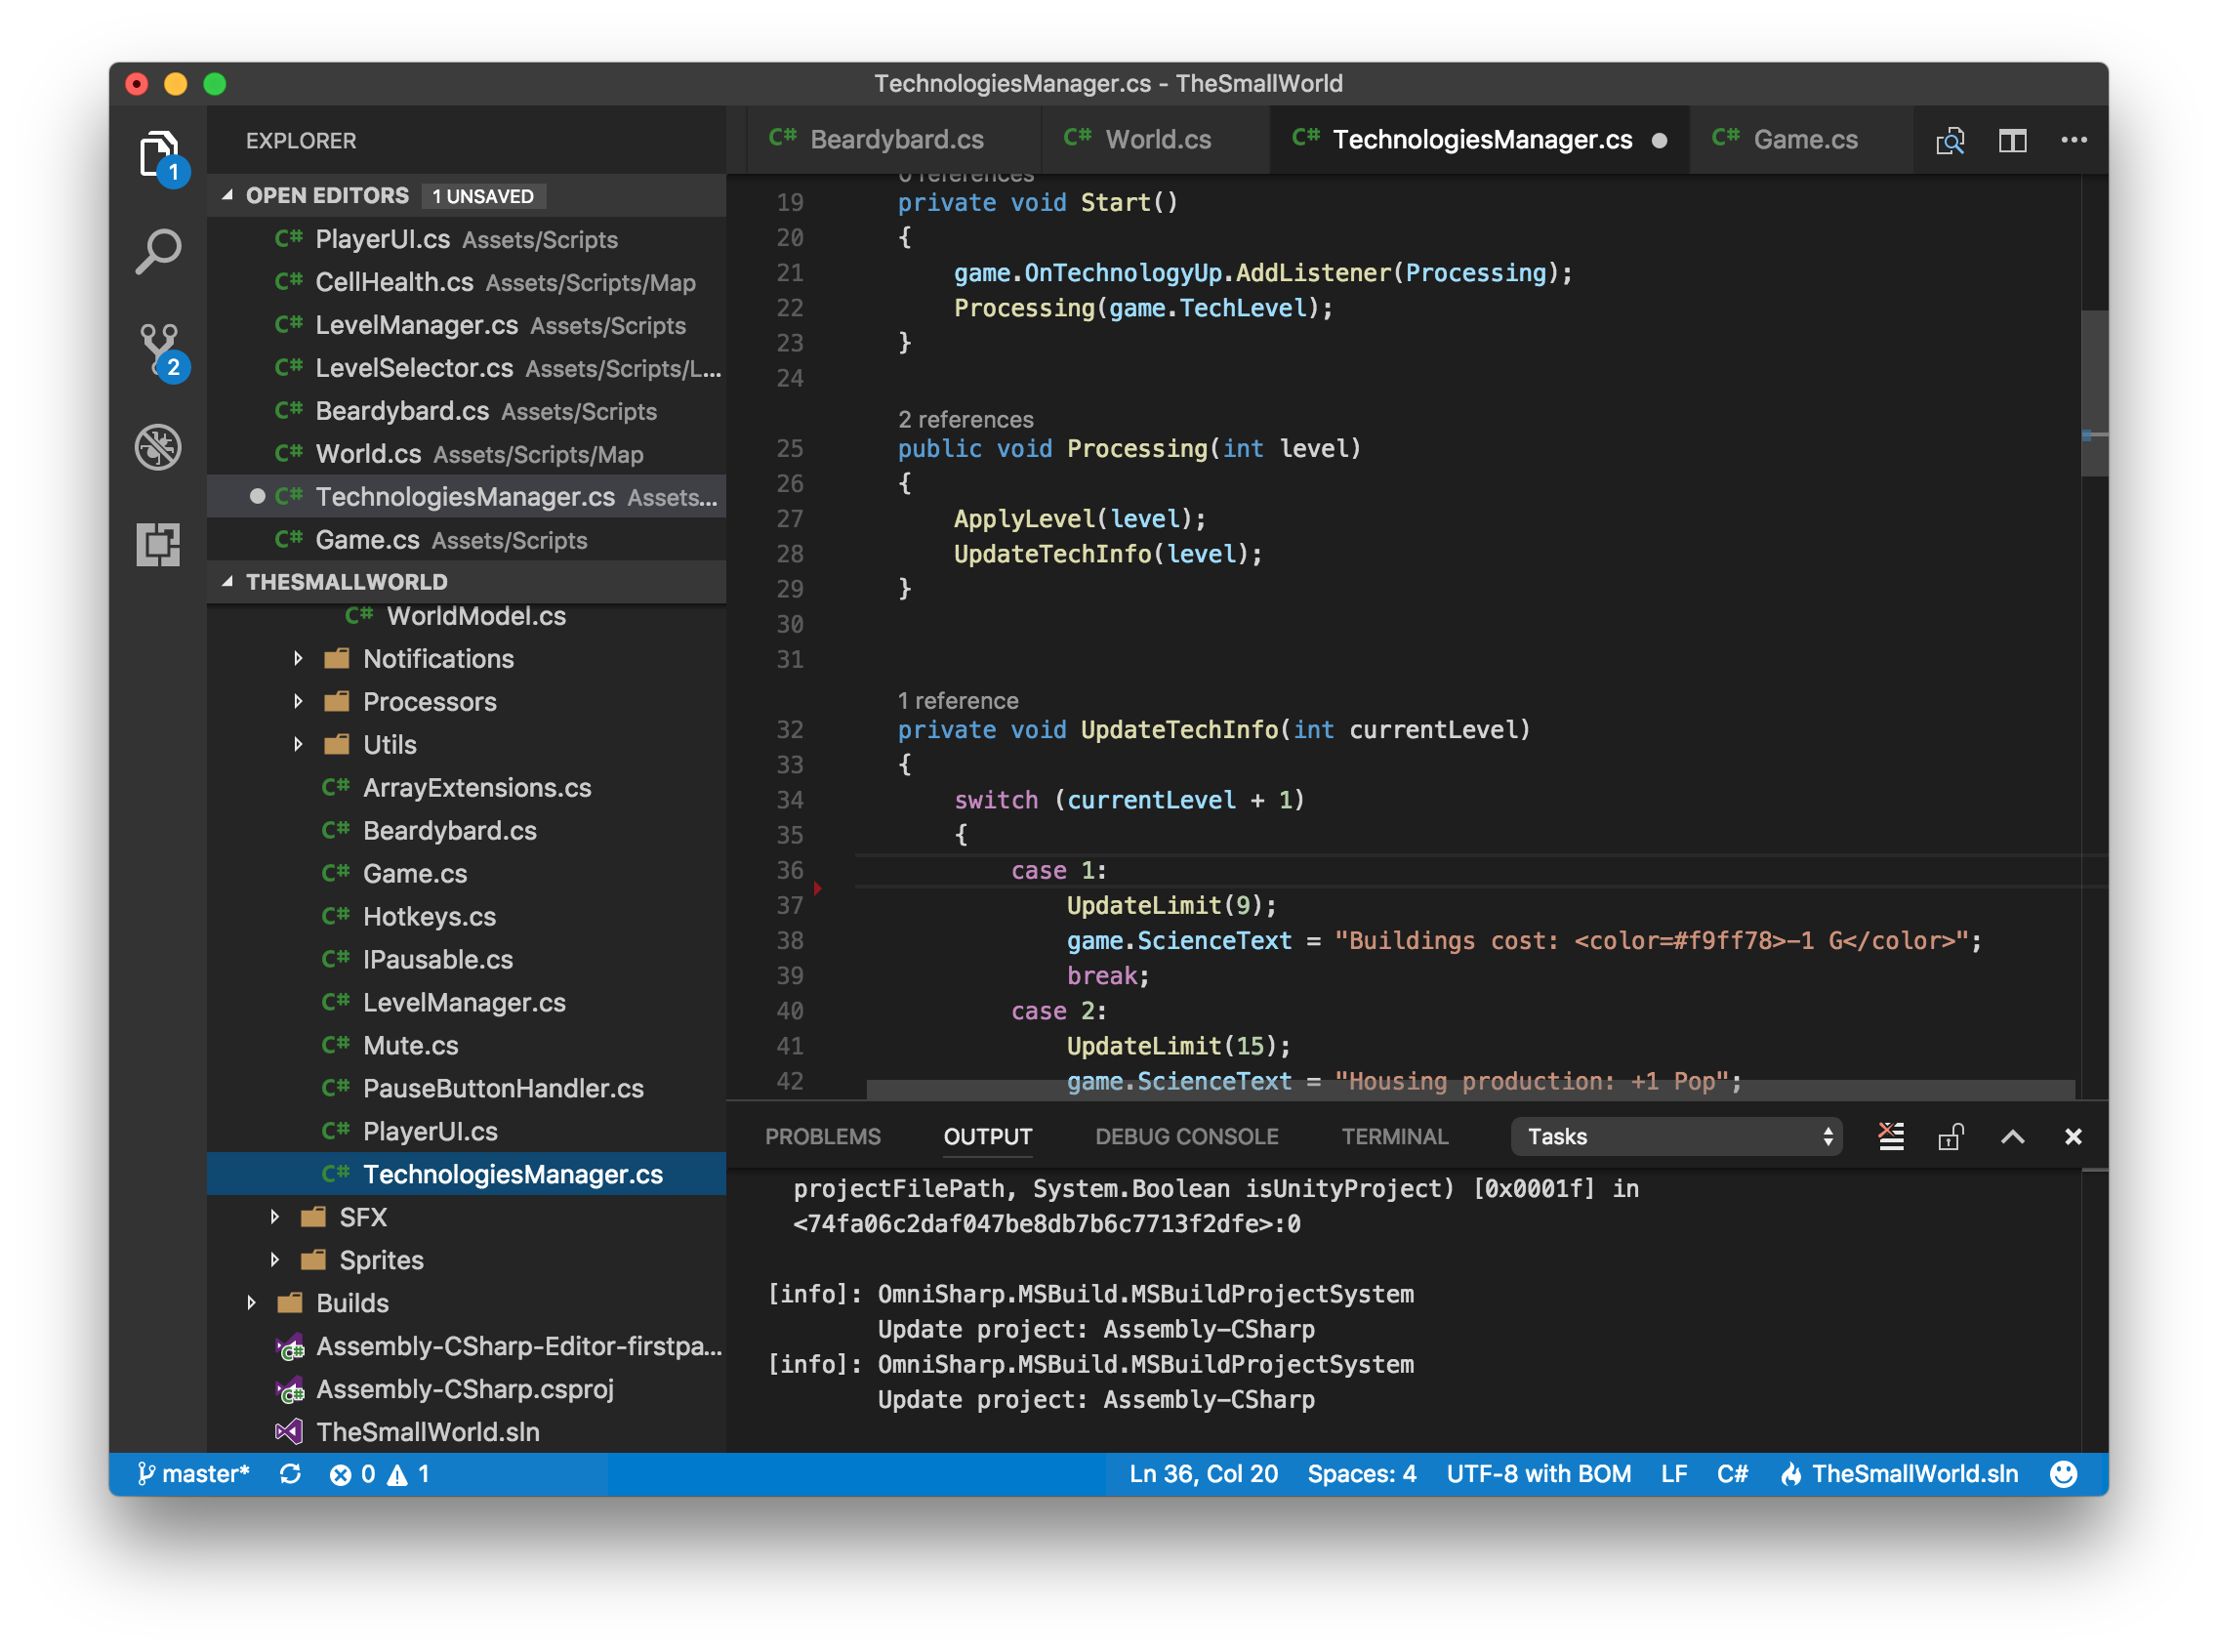Image resolution: width=2218 pixels, height=1652 pixels.
Task: Switch to the World.cs editor tab
Action: pyautogui.click(x=1155, y=140)
